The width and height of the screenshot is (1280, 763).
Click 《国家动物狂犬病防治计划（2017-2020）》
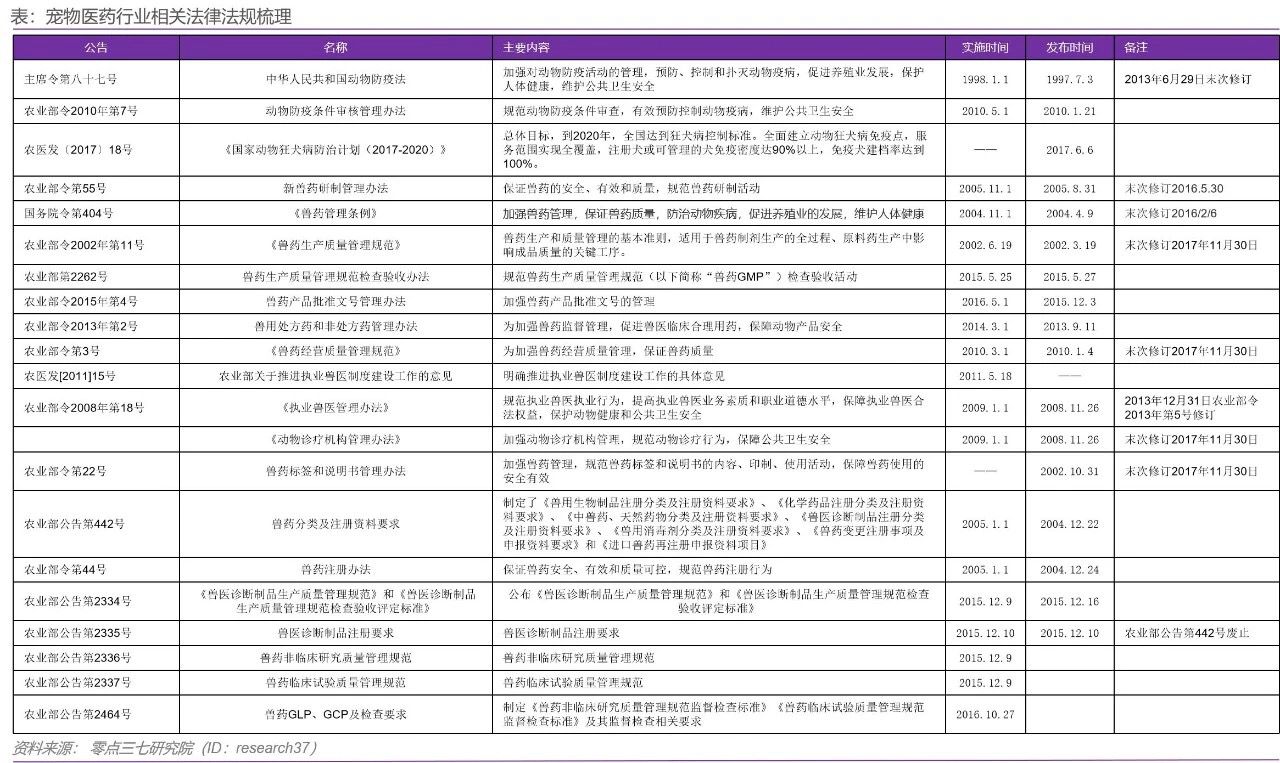point(336,150)
